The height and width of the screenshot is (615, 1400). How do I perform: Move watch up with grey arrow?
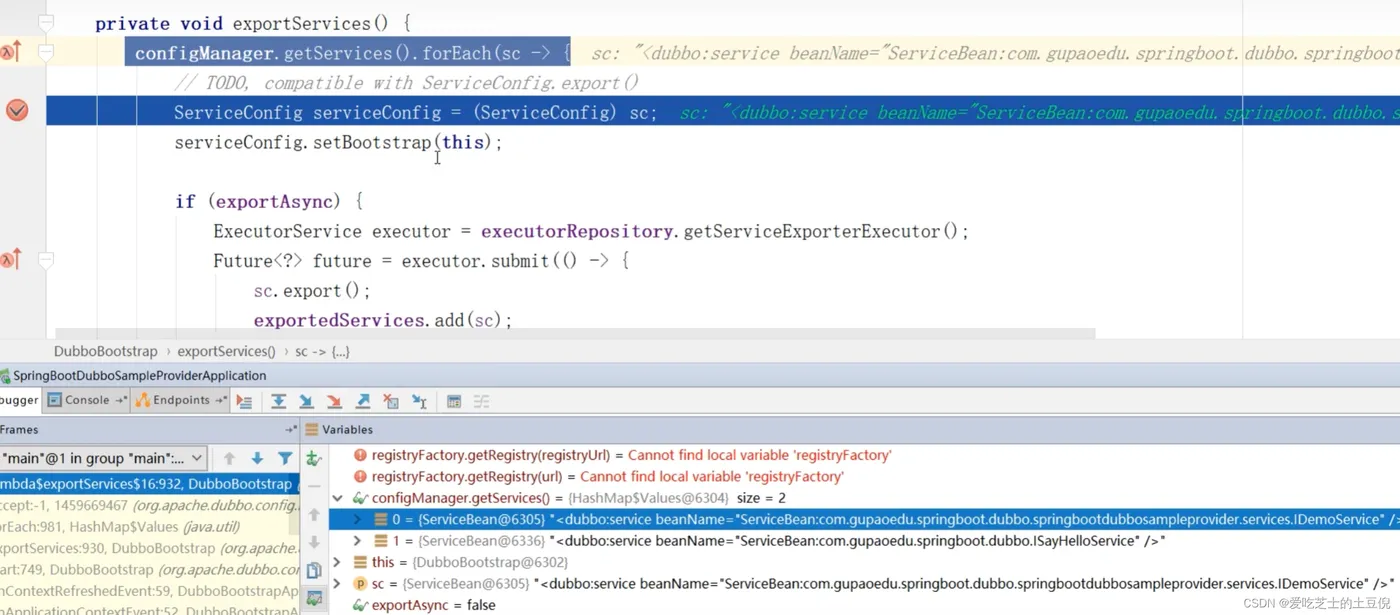pyautogui.click(x=314, y=514)
